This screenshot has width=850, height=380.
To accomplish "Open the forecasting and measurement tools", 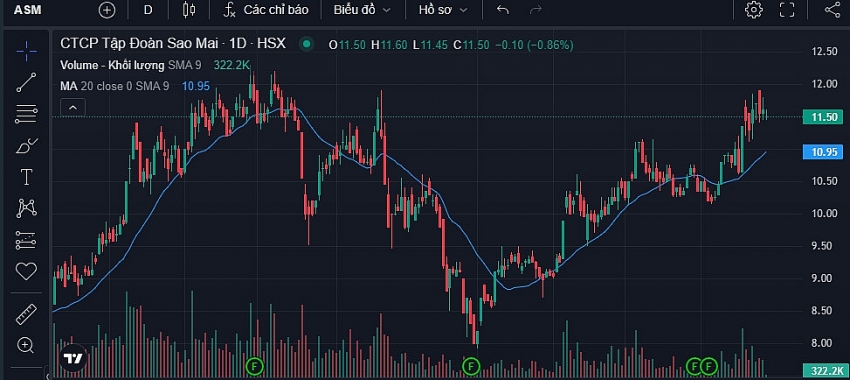I will 26,240.
